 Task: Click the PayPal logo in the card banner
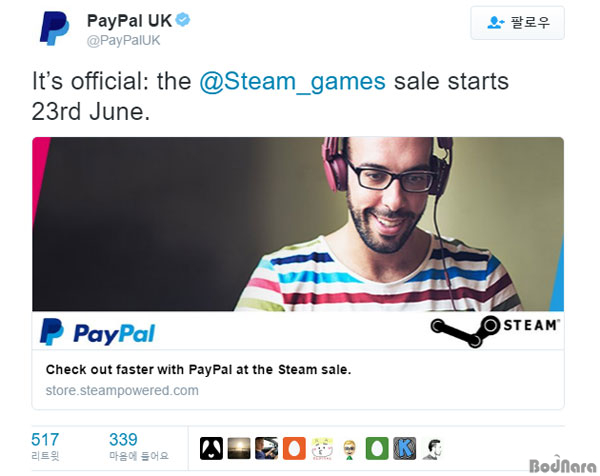click(98, 332)
